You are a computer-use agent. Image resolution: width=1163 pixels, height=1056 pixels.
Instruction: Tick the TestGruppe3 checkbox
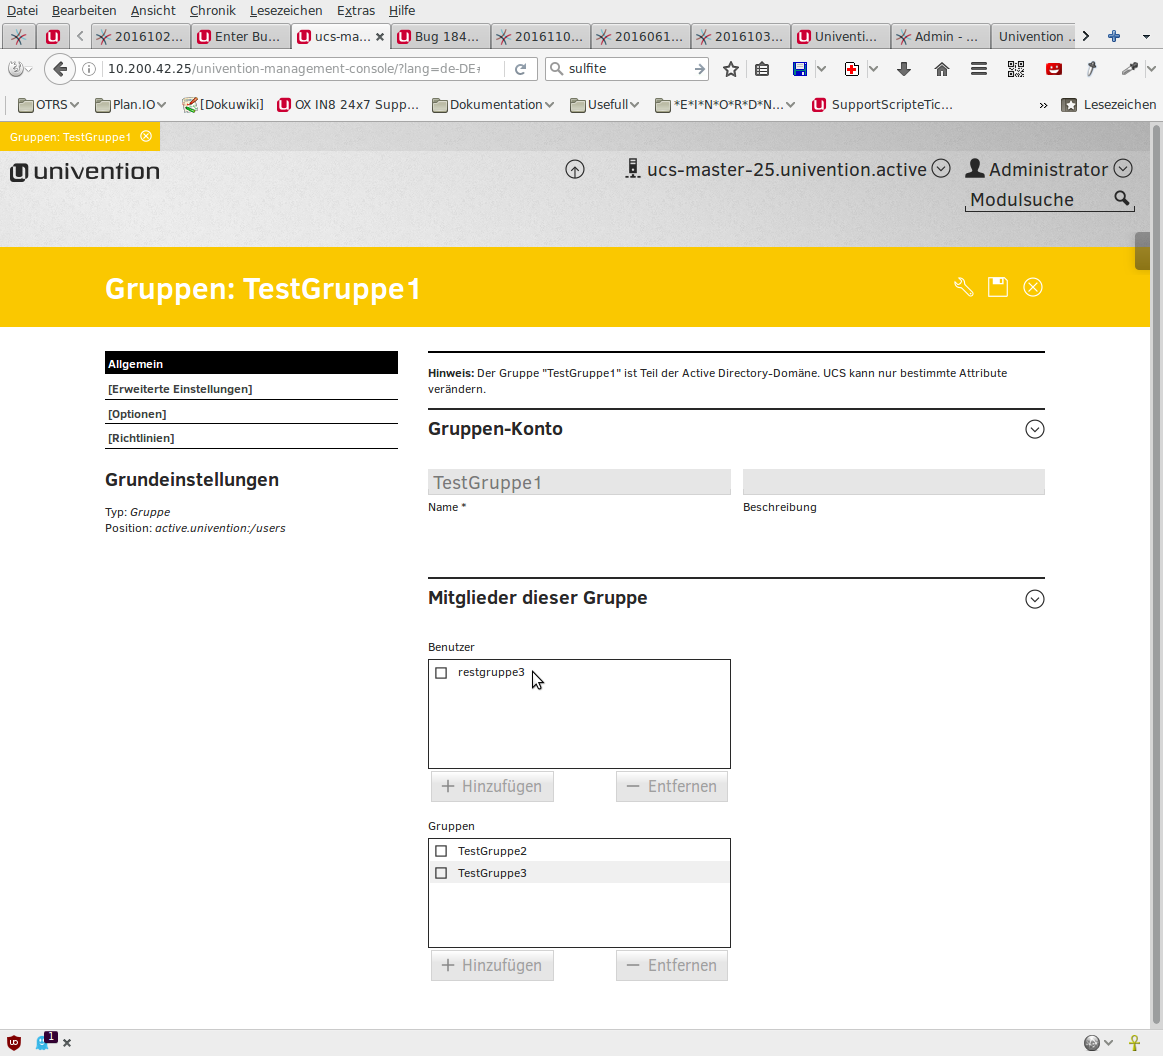[x=441, y=873]
